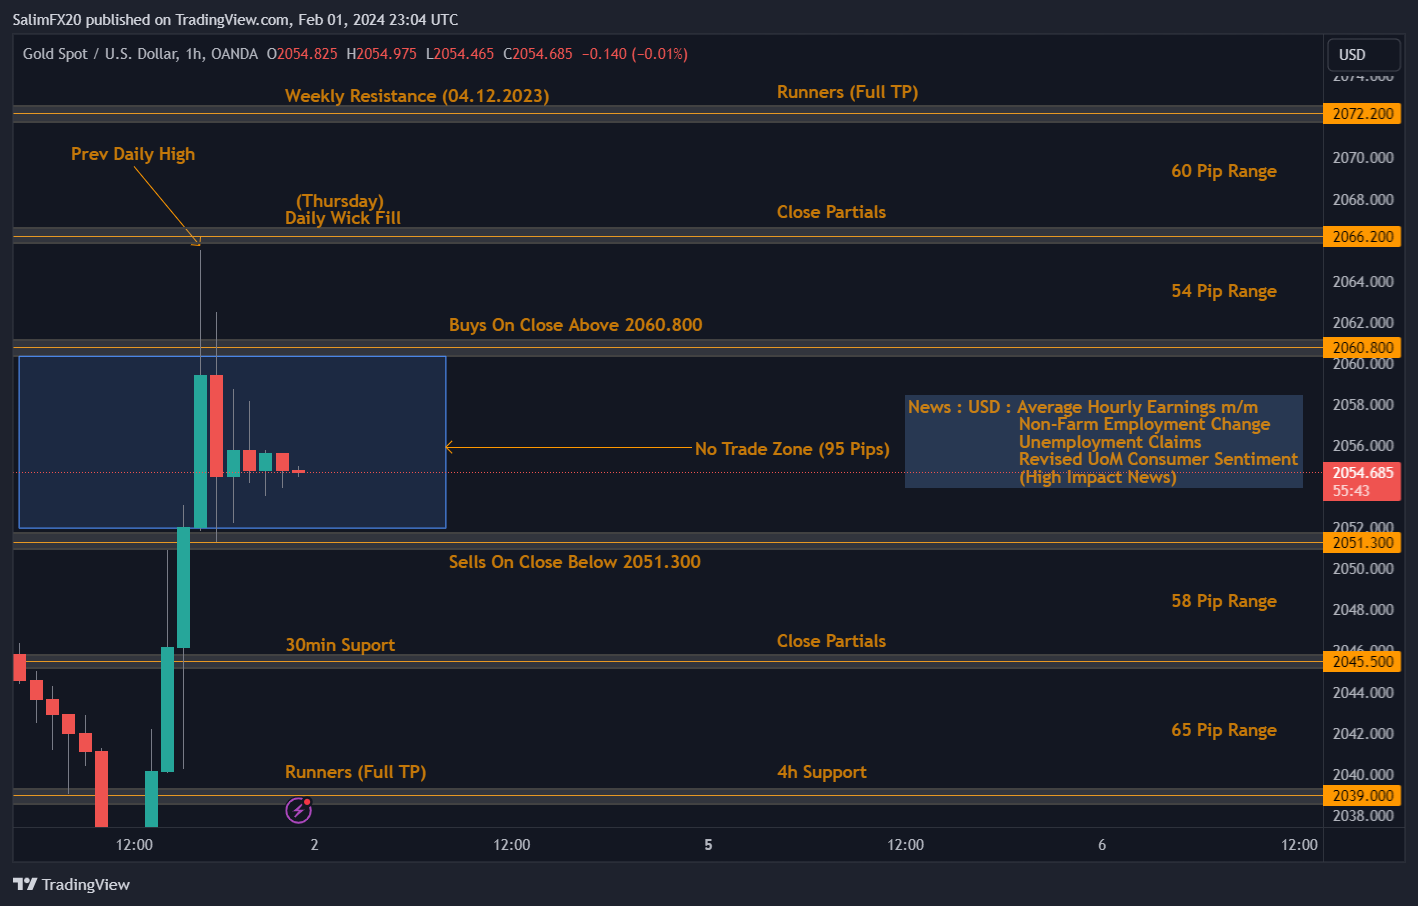Select the No Trade Zone (95 Pips) text
This screenshot has width=1418, height=906.
[x=792, y=449]
